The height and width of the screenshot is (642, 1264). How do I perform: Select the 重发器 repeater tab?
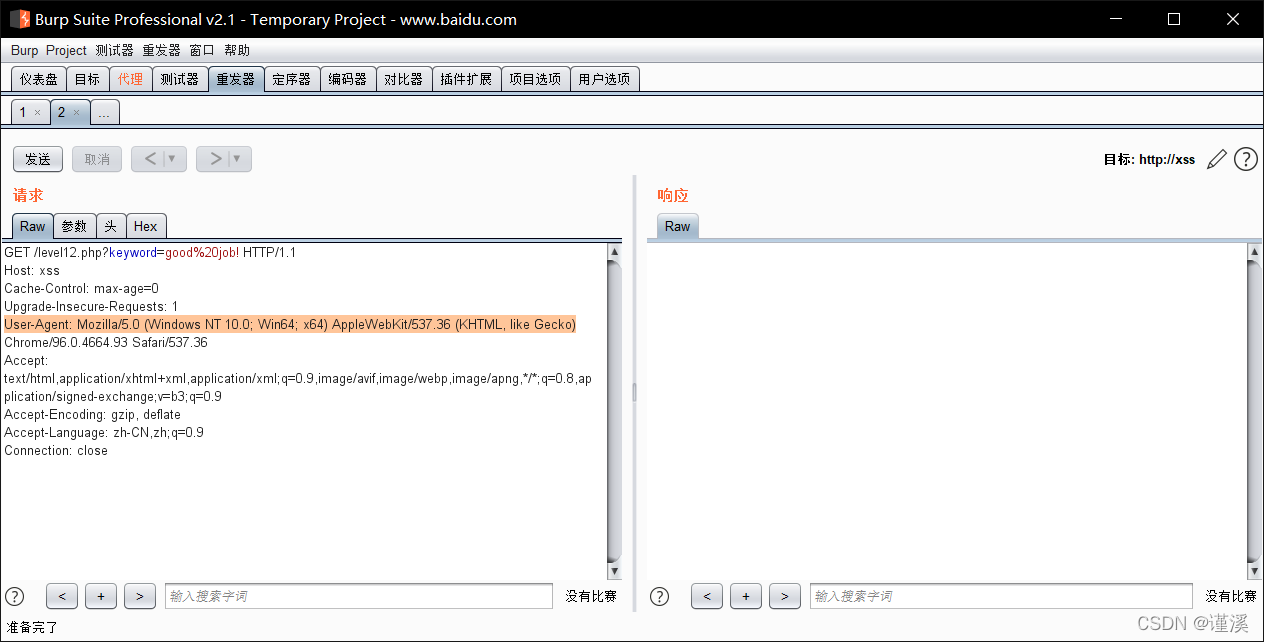tap(236, 79)
